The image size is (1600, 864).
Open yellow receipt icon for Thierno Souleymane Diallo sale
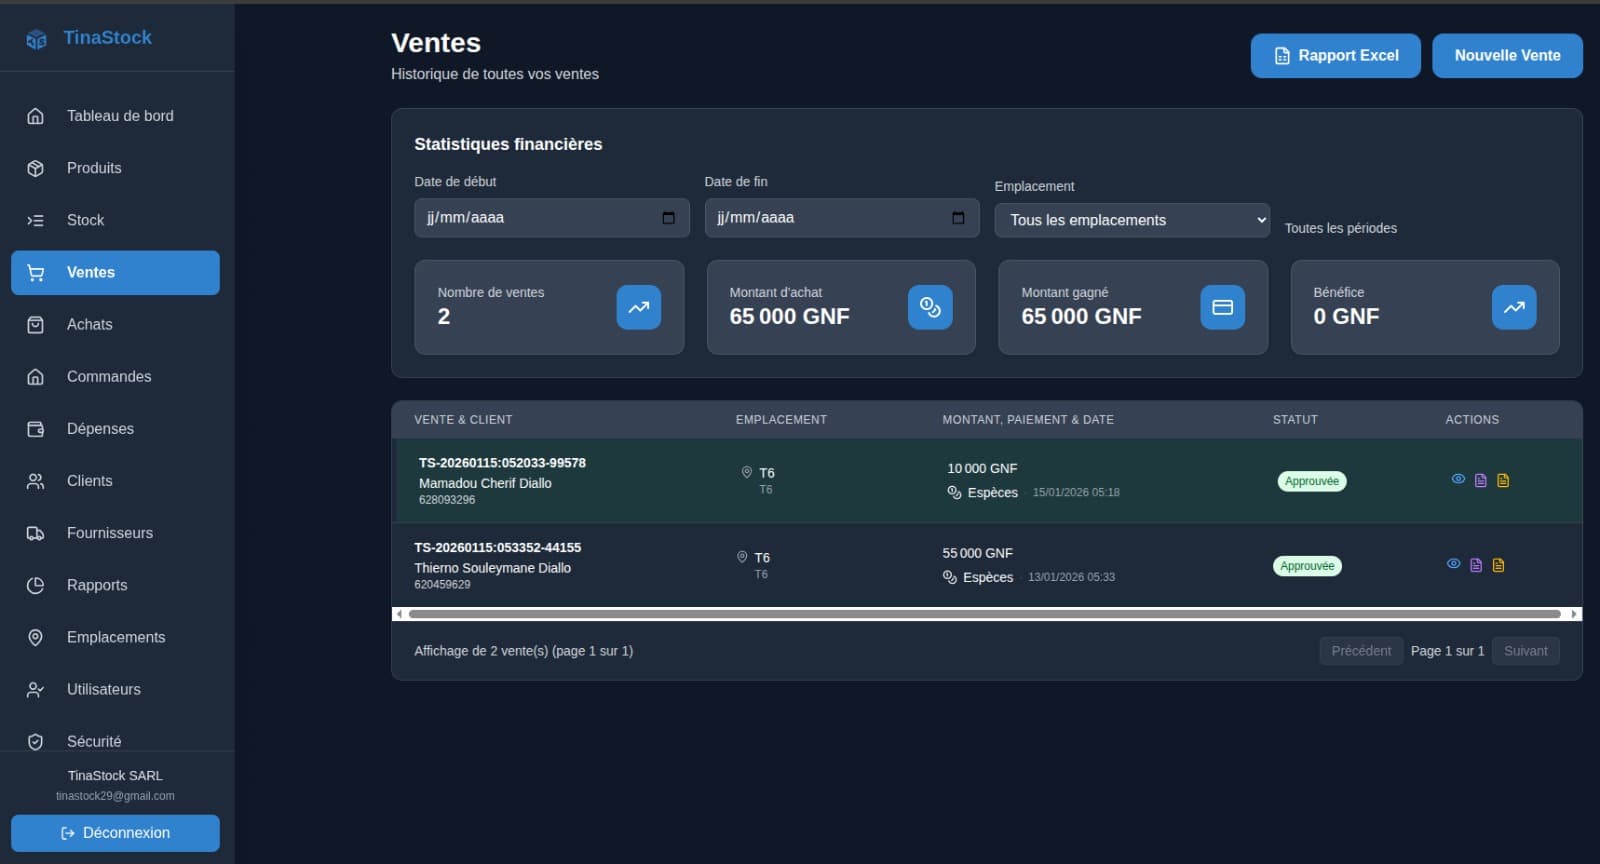(1498, 565)
